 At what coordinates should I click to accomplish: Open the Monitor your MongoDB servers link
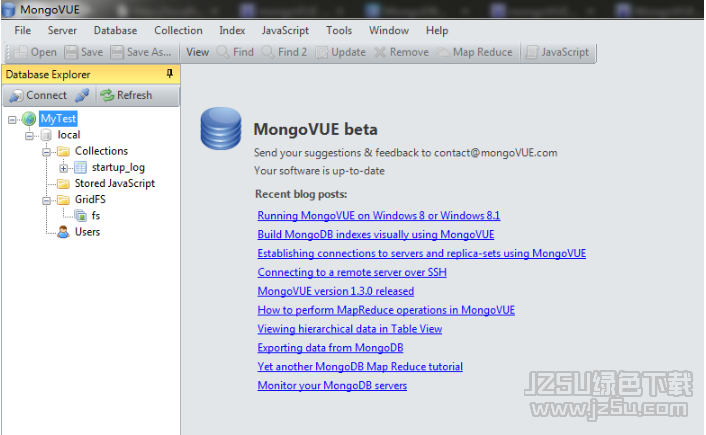332,386
